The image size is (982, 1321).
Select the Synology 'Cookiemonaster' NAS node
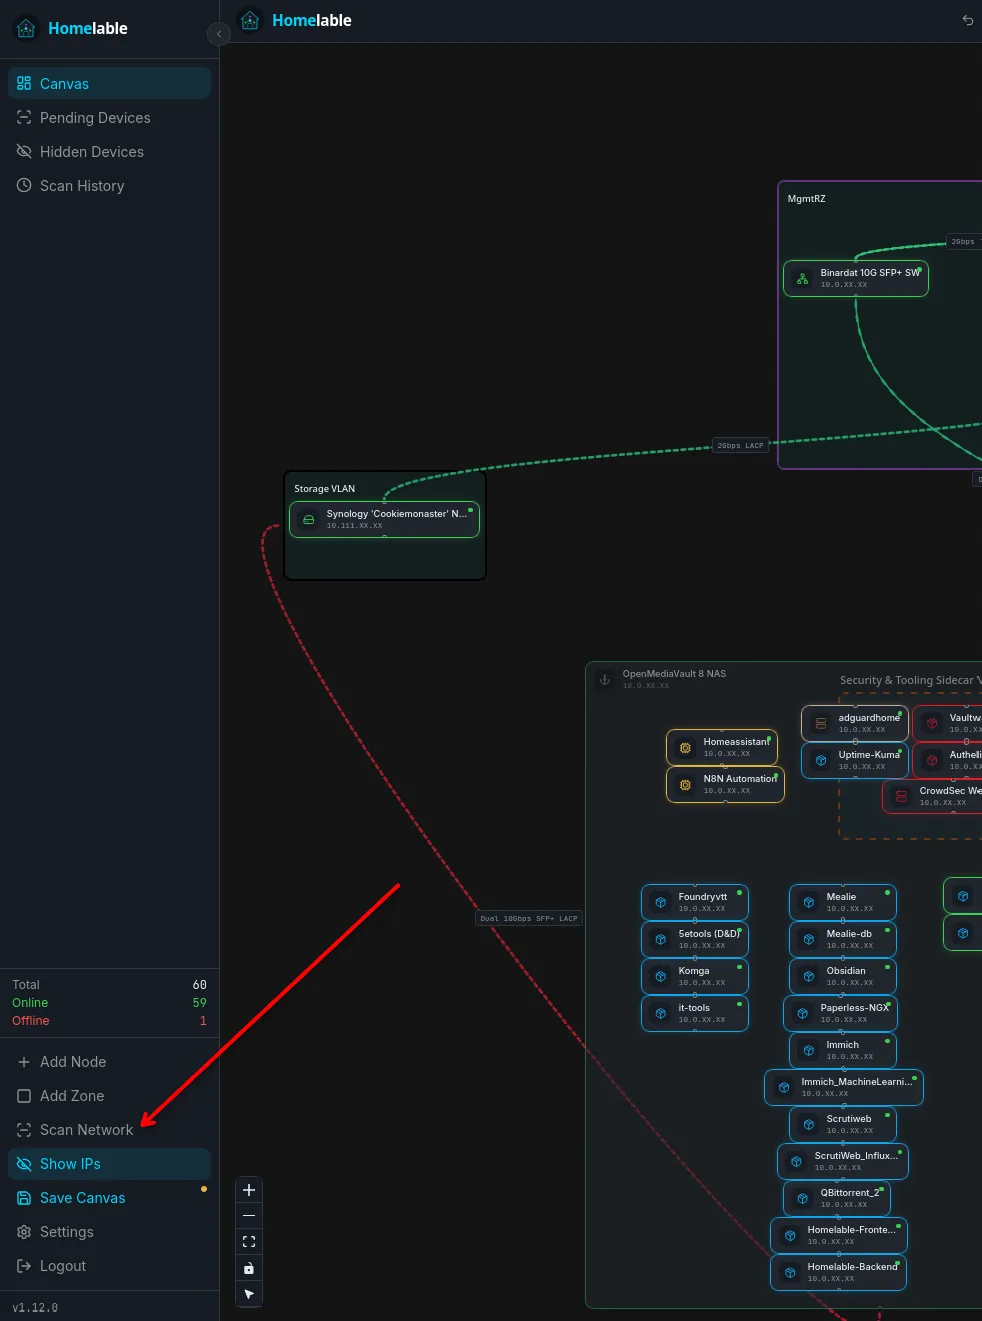pos(384,519)
